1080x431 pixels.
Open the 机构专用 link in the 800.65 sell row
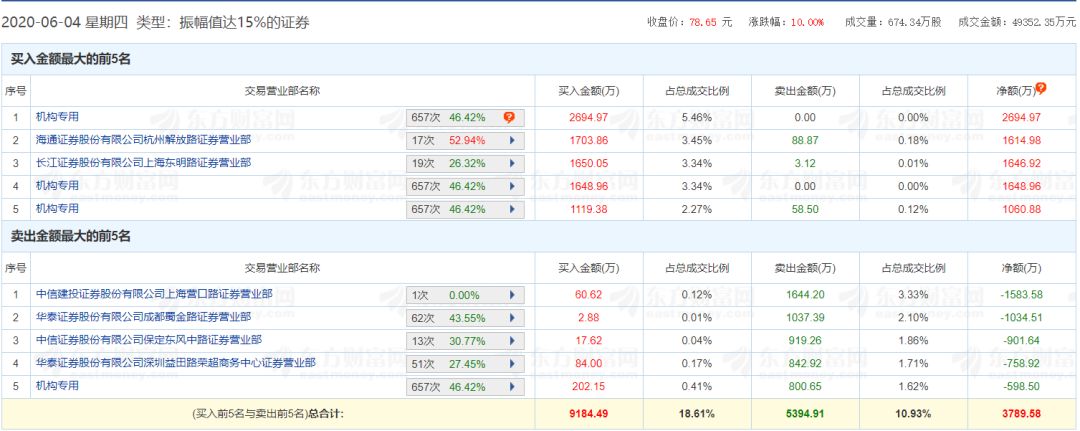tap(57, 386)
